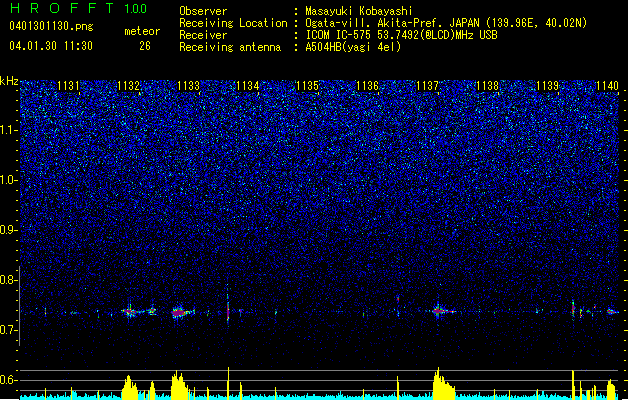629x400 pixels.
Task: Click the 0.8 frequency axis label
Action: pyautogui.click(x=9, y=280)
